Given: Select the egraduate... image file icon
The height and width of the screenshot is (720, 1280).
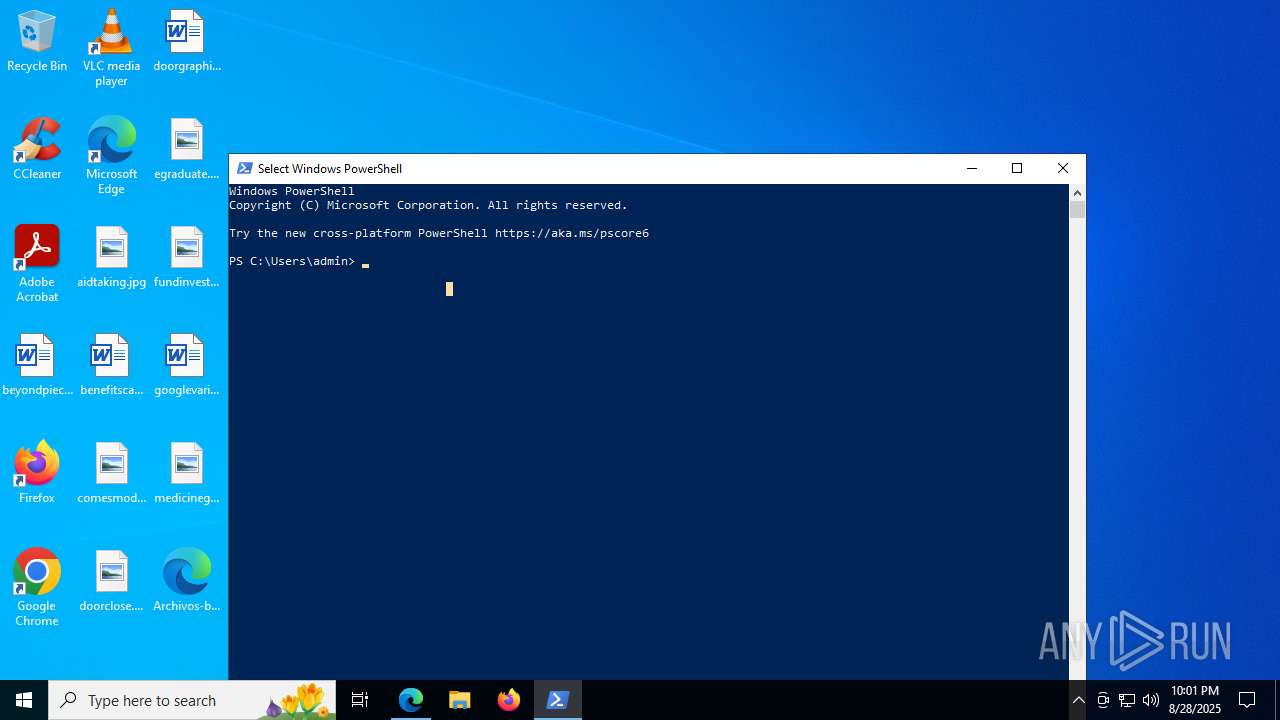Looking at the screenshot, I should 186,150.
